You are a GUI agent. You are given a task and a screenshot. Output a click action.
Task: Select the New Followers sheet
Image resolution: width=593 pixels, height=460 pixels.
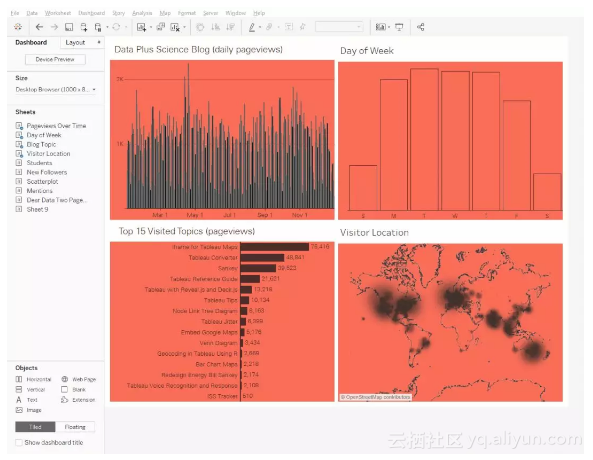click(42, 172)
